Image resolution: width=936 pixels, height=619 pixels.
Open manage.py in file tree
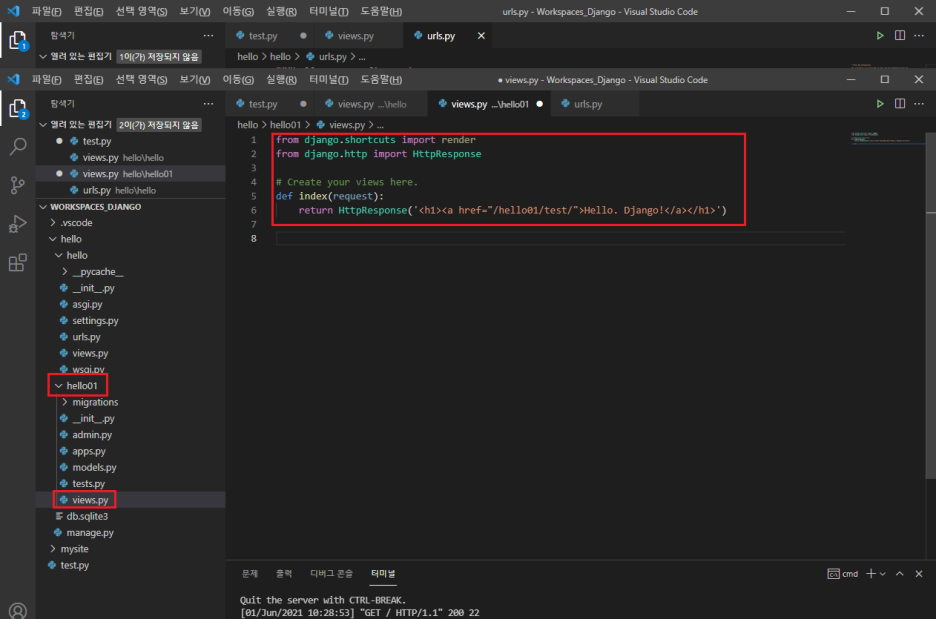click(x=90, y=533)
